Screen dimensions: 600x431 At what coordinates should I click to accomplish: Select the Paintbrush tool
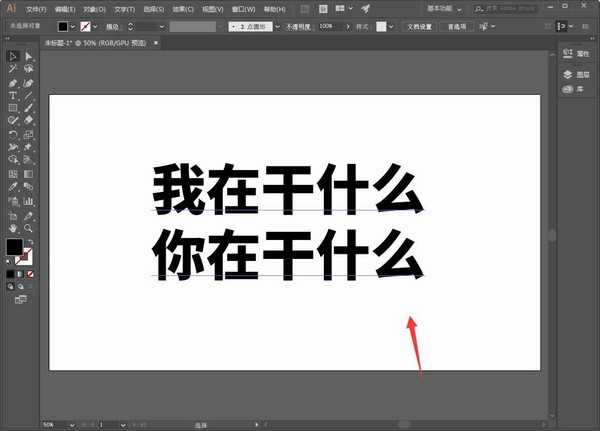coord(28,108)
